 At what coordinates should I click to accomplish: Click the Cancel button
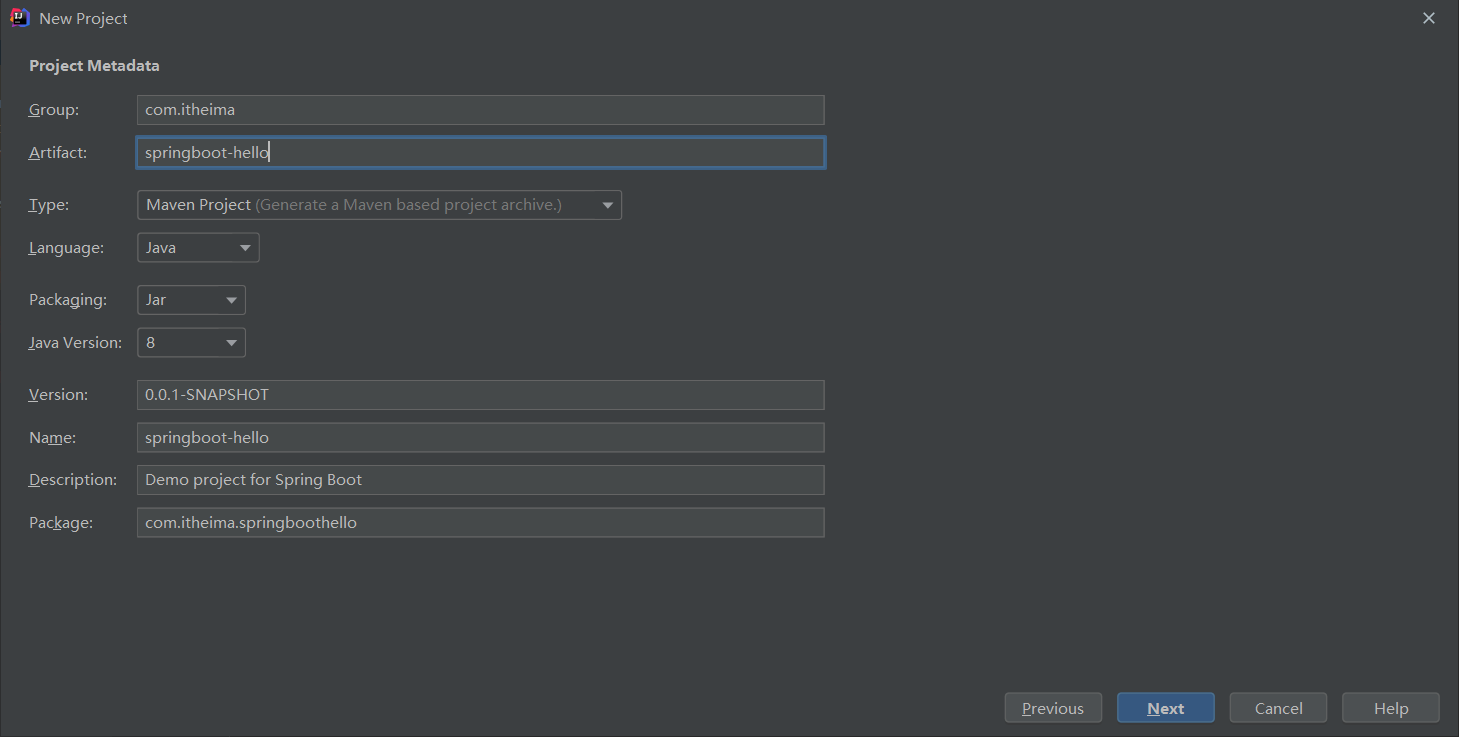[x=1278, y=708]
